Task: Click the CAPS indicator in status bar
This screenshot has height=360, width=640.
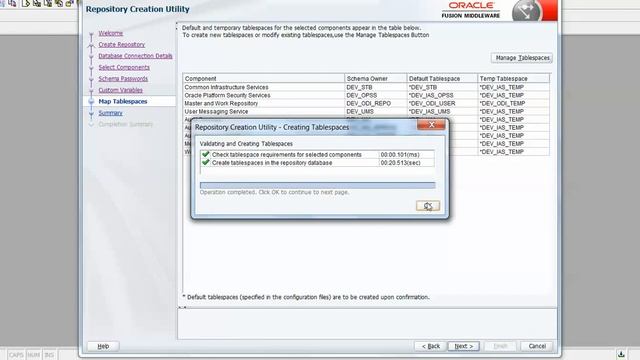Action: click(x=16, y=355)
